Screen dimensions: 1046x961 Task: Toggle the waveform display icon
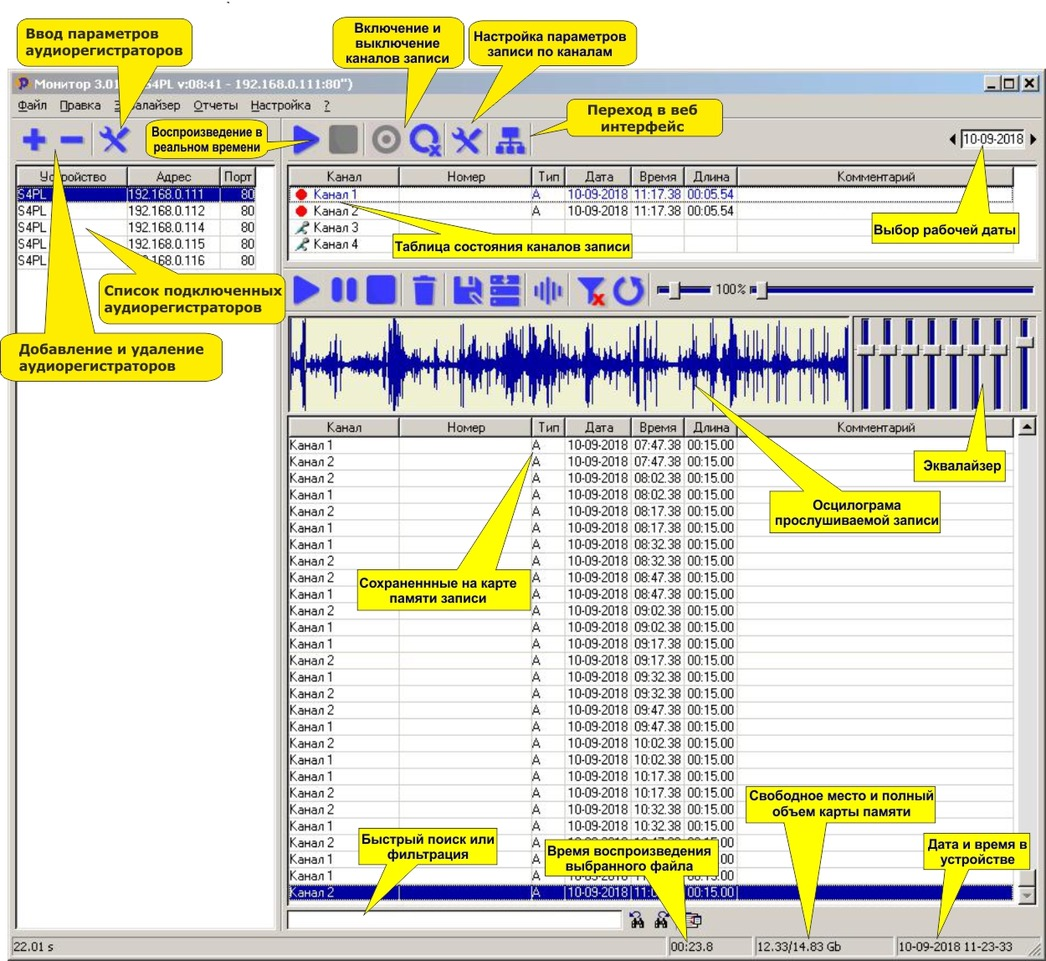547,291
